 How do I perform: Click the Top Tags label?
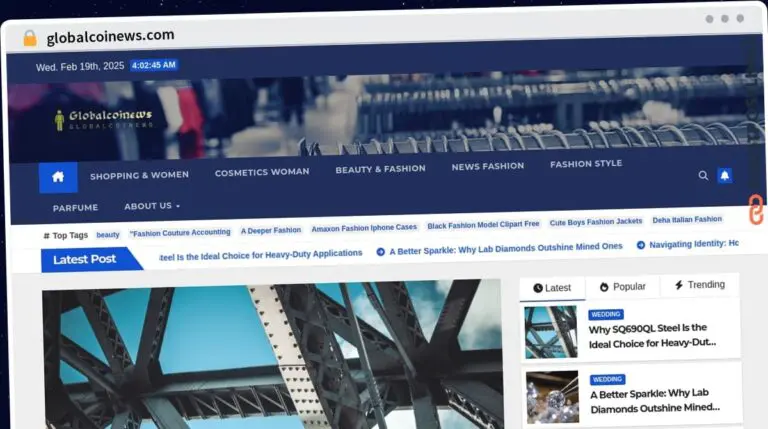pyautogui.click(x=66, y=236)
